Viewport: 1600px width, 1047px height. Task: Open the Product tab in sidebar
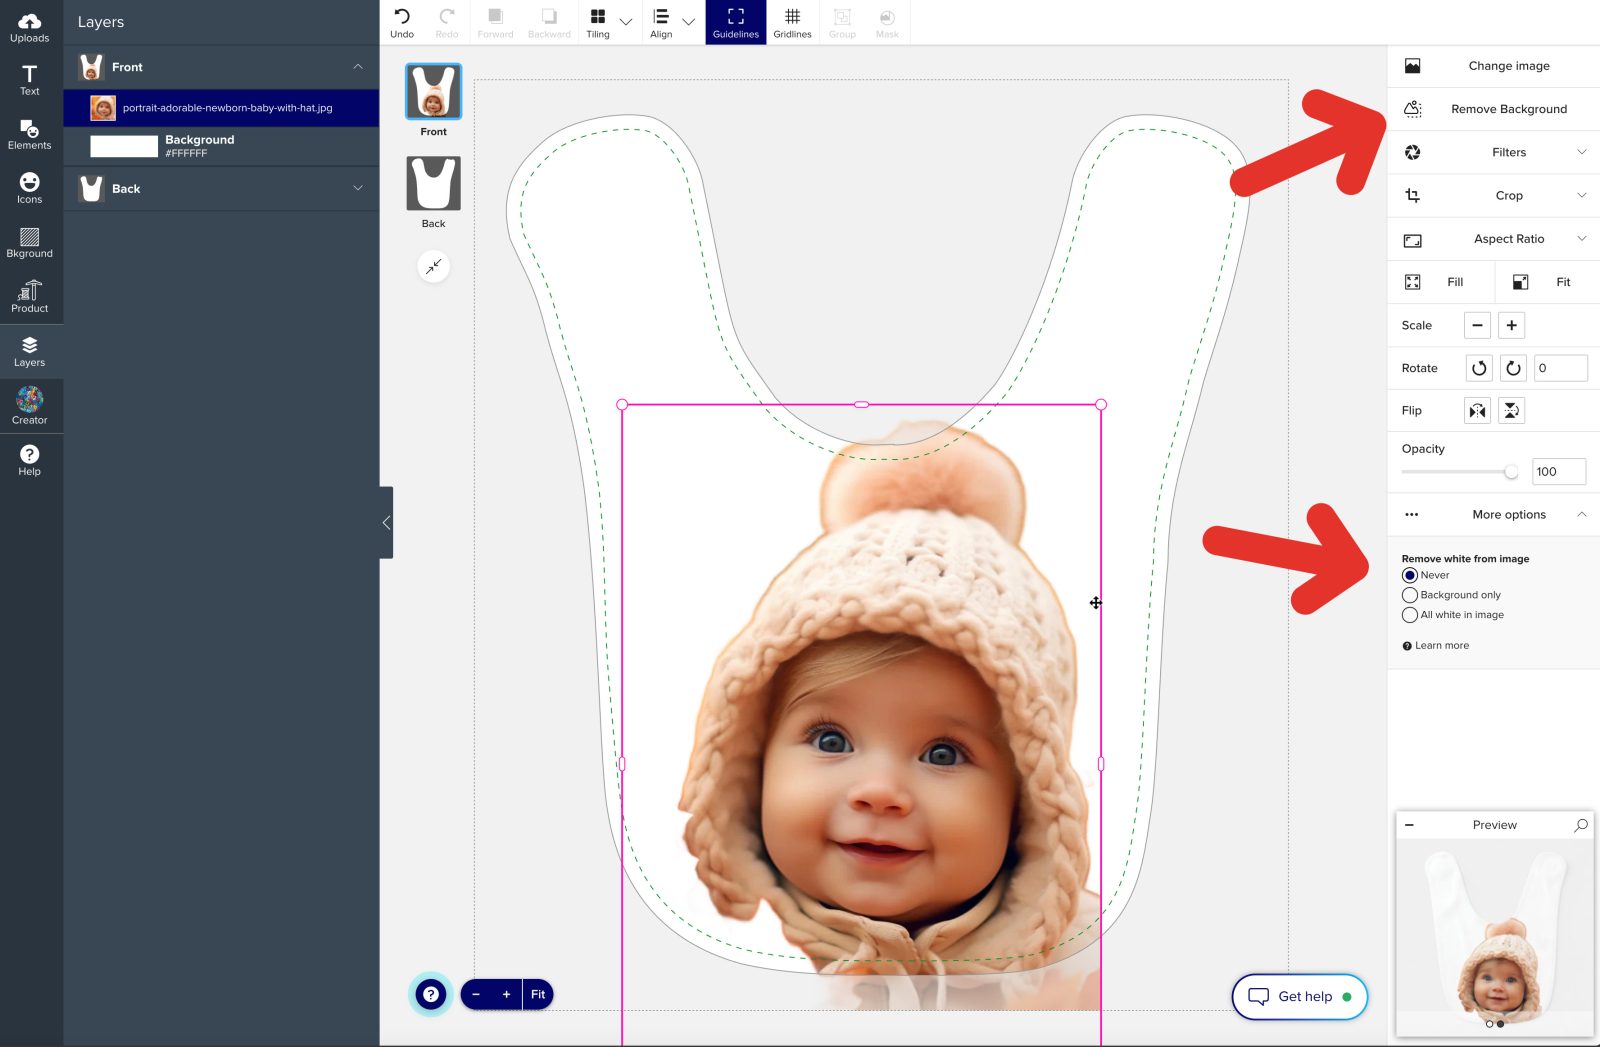pos(30,296)
